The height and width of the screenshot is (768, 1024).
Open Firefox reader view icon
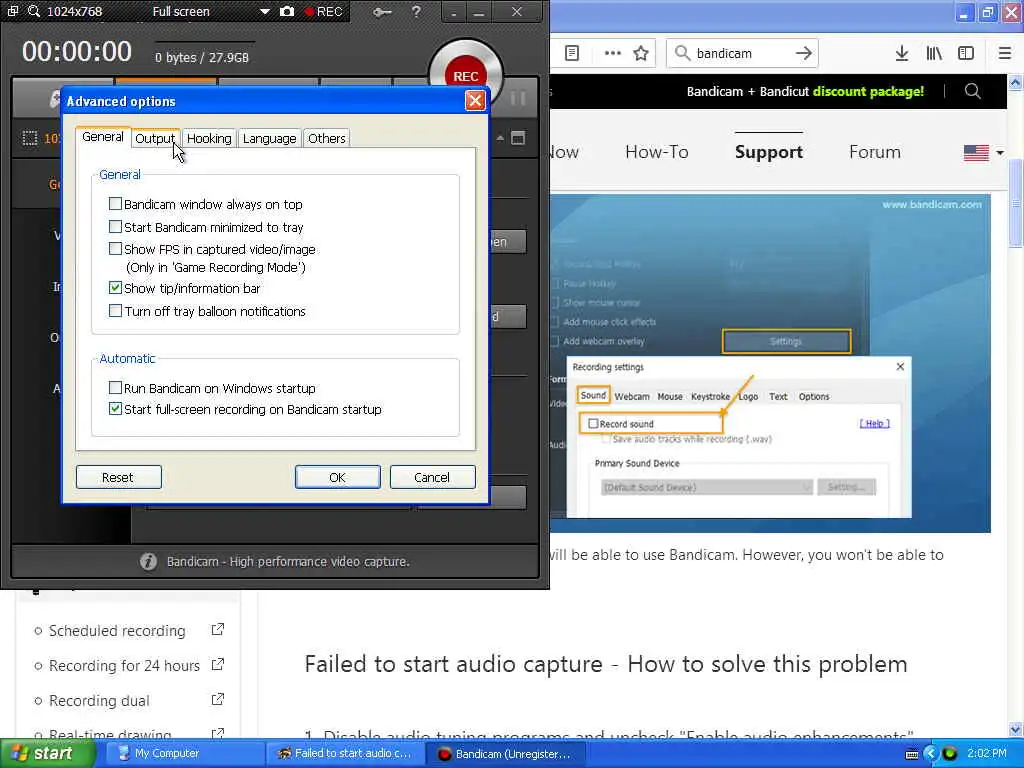click(572, 54)
